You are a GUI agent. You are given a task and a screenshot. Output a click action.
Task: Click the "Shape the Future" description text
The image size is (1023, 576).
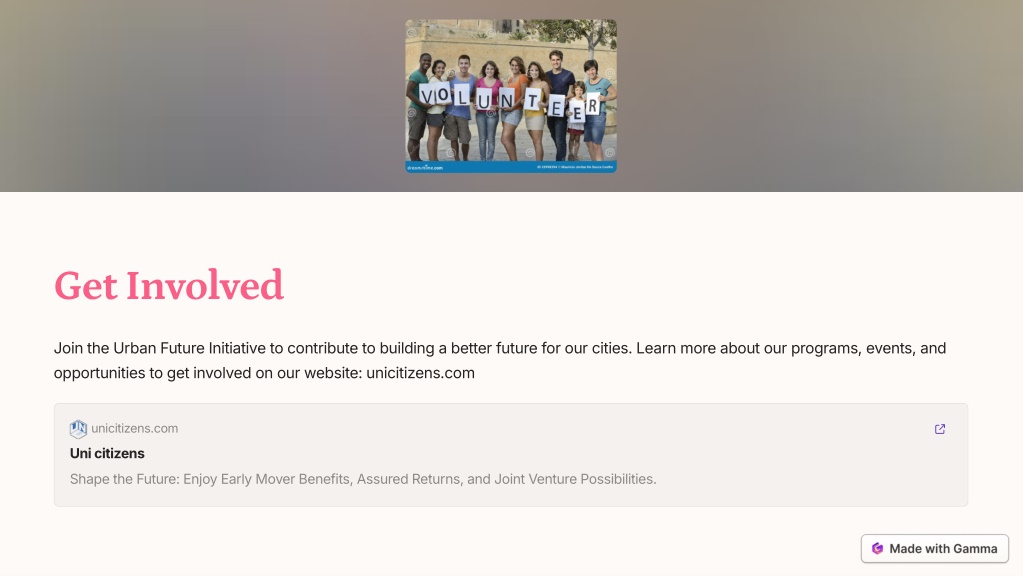(363, 479)
